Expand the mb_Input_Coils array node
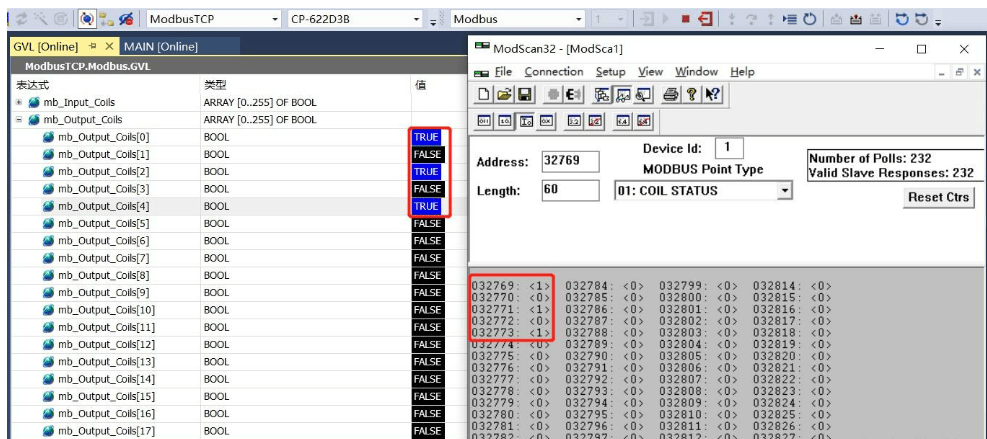Image resolution: width=987 pixels, height=439 pixels. (x=19, y=102)
